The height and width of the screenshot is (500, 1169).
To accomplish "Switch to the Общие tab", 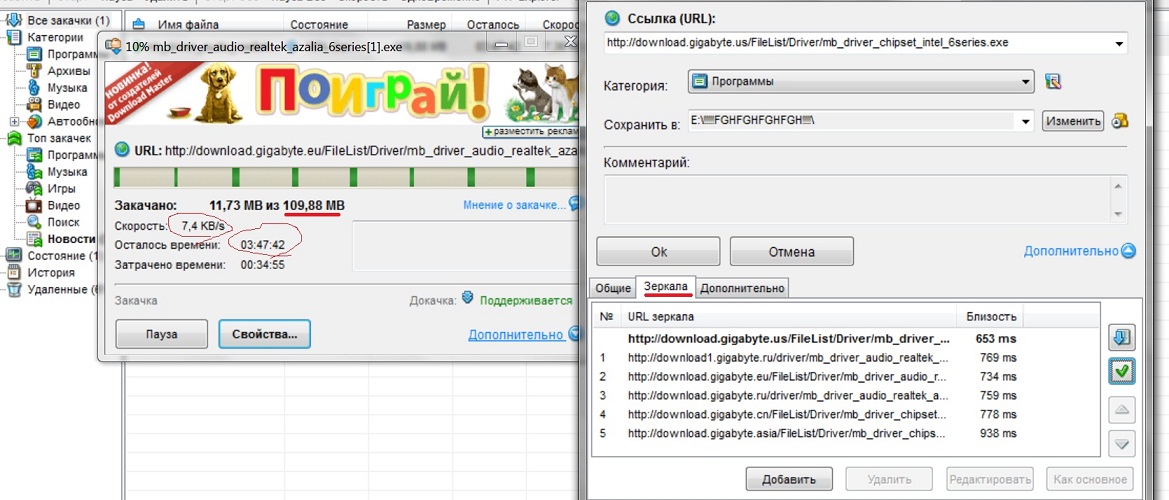I will pos(614,288).
